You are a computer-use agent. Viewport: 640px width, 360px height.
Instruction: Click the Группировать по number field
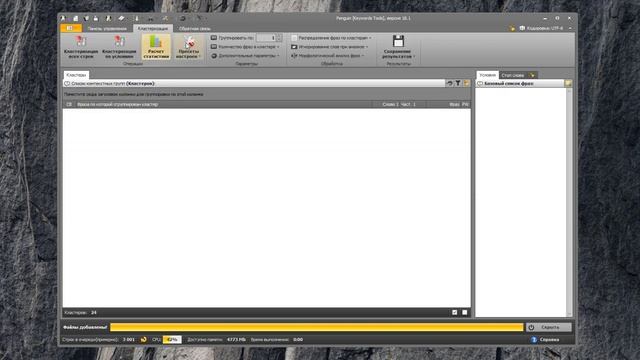266,38
